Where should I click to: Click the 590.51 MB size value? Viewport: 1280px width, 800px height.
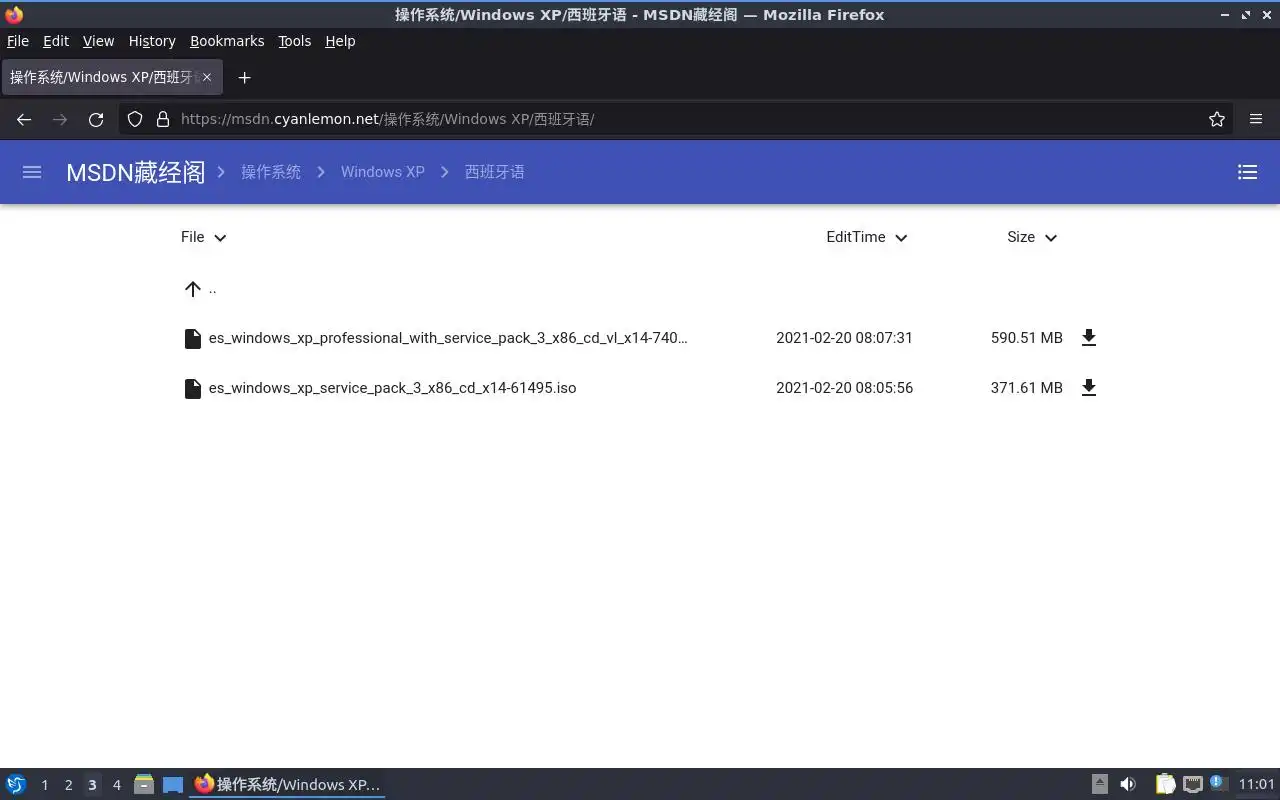click(x=1027, y=338)
